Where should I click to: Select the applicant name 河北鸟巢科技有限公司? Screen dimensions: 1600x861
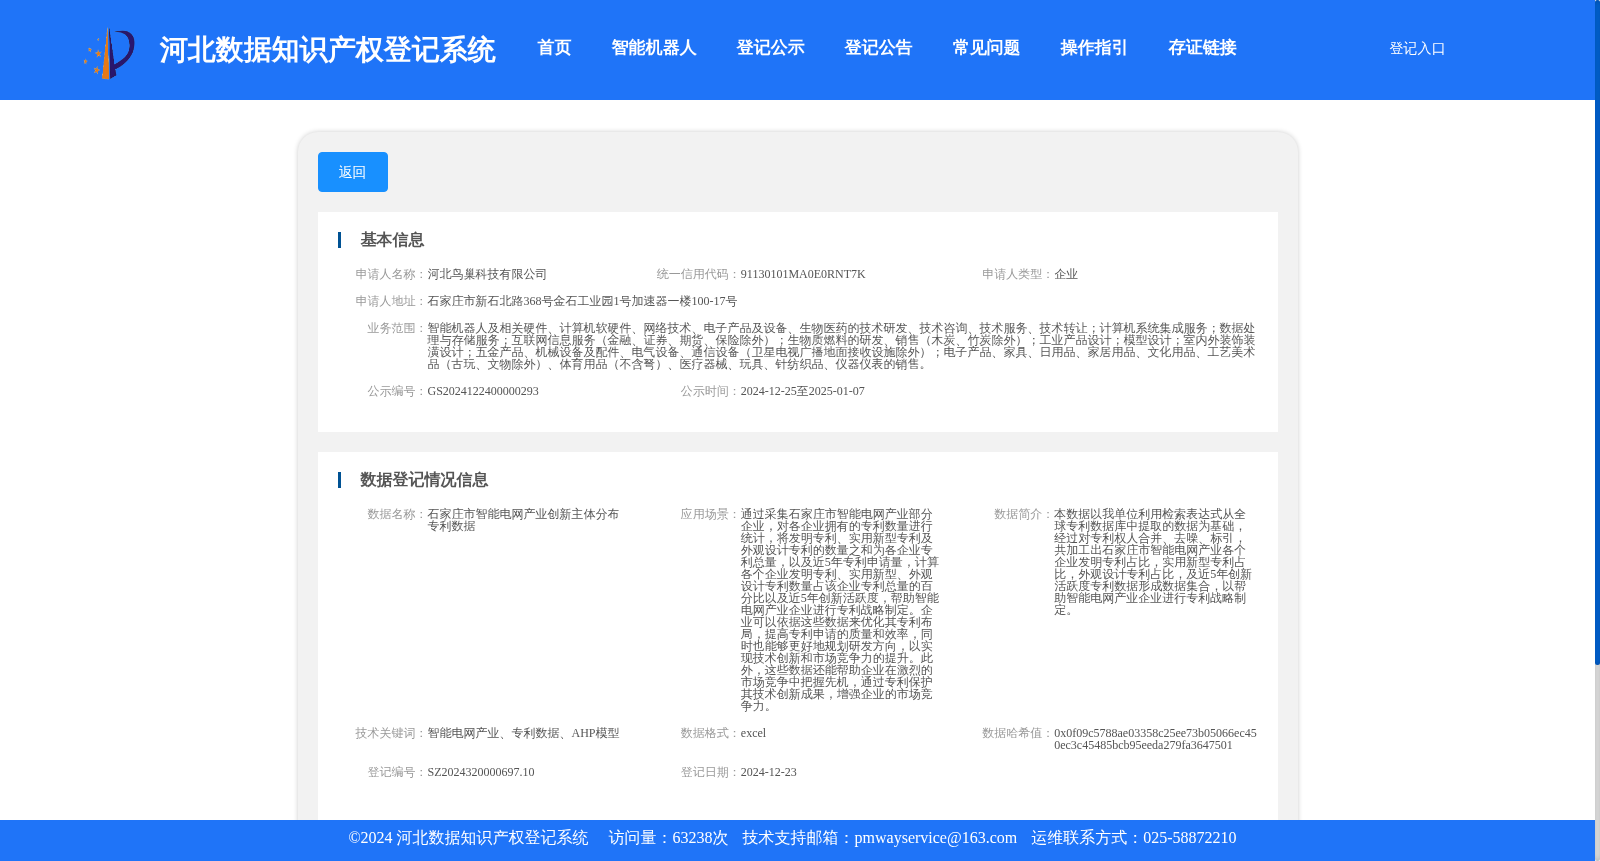(x=487, y=274)
